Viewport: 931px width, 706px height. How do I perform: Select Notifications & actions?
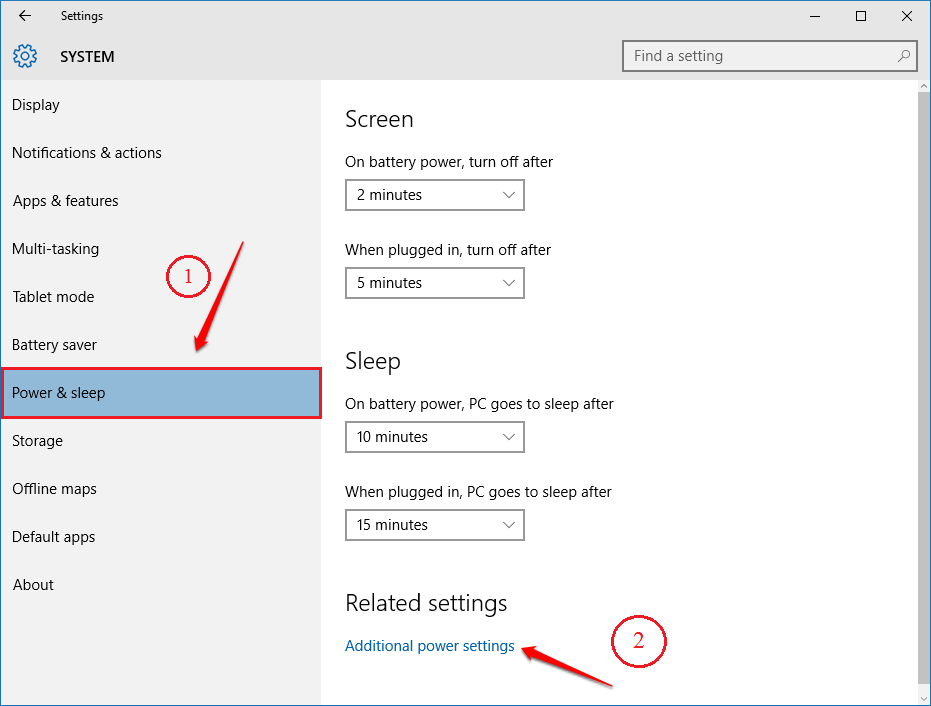pos(86,152)
